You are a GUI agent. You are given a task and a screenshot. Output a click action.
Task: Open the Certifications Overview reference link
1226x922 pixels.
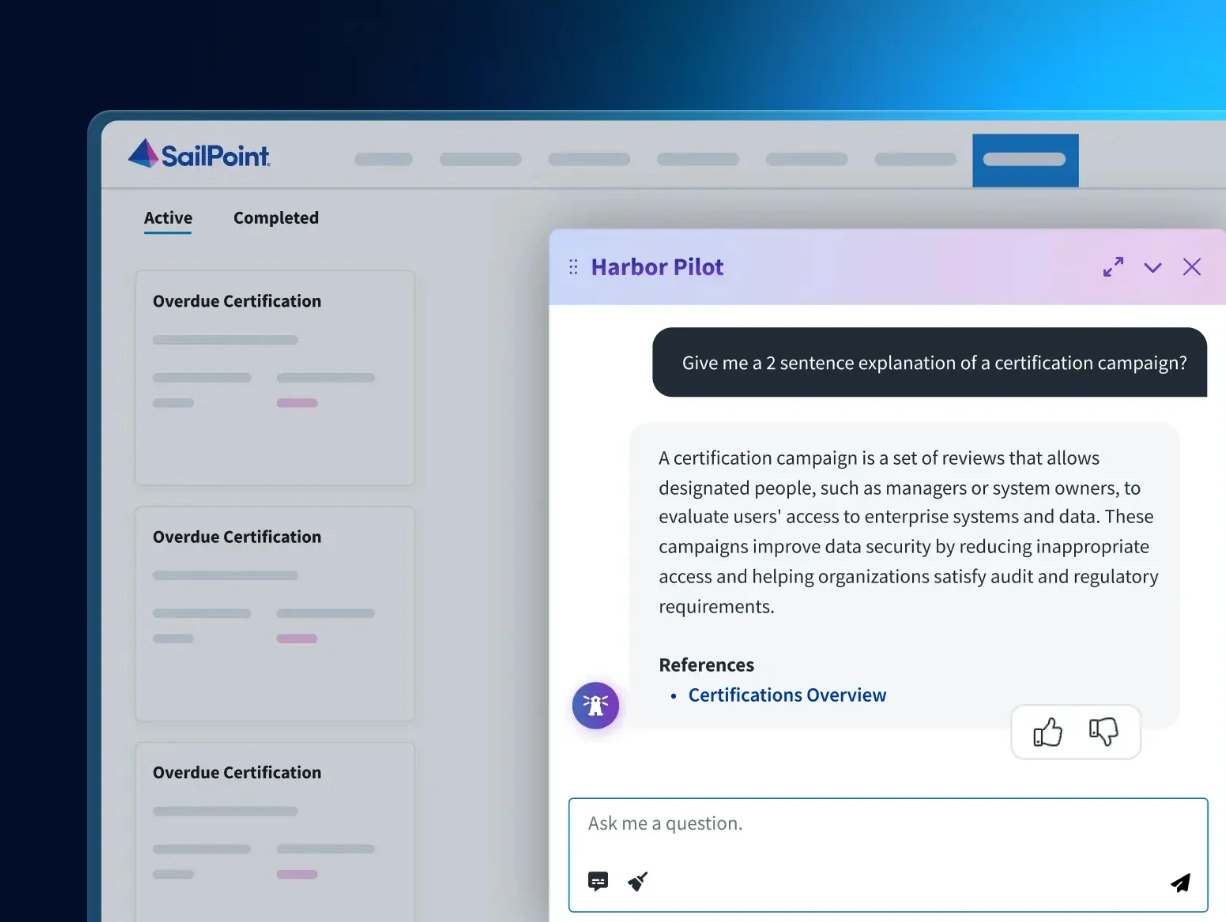tap(787, 695)
